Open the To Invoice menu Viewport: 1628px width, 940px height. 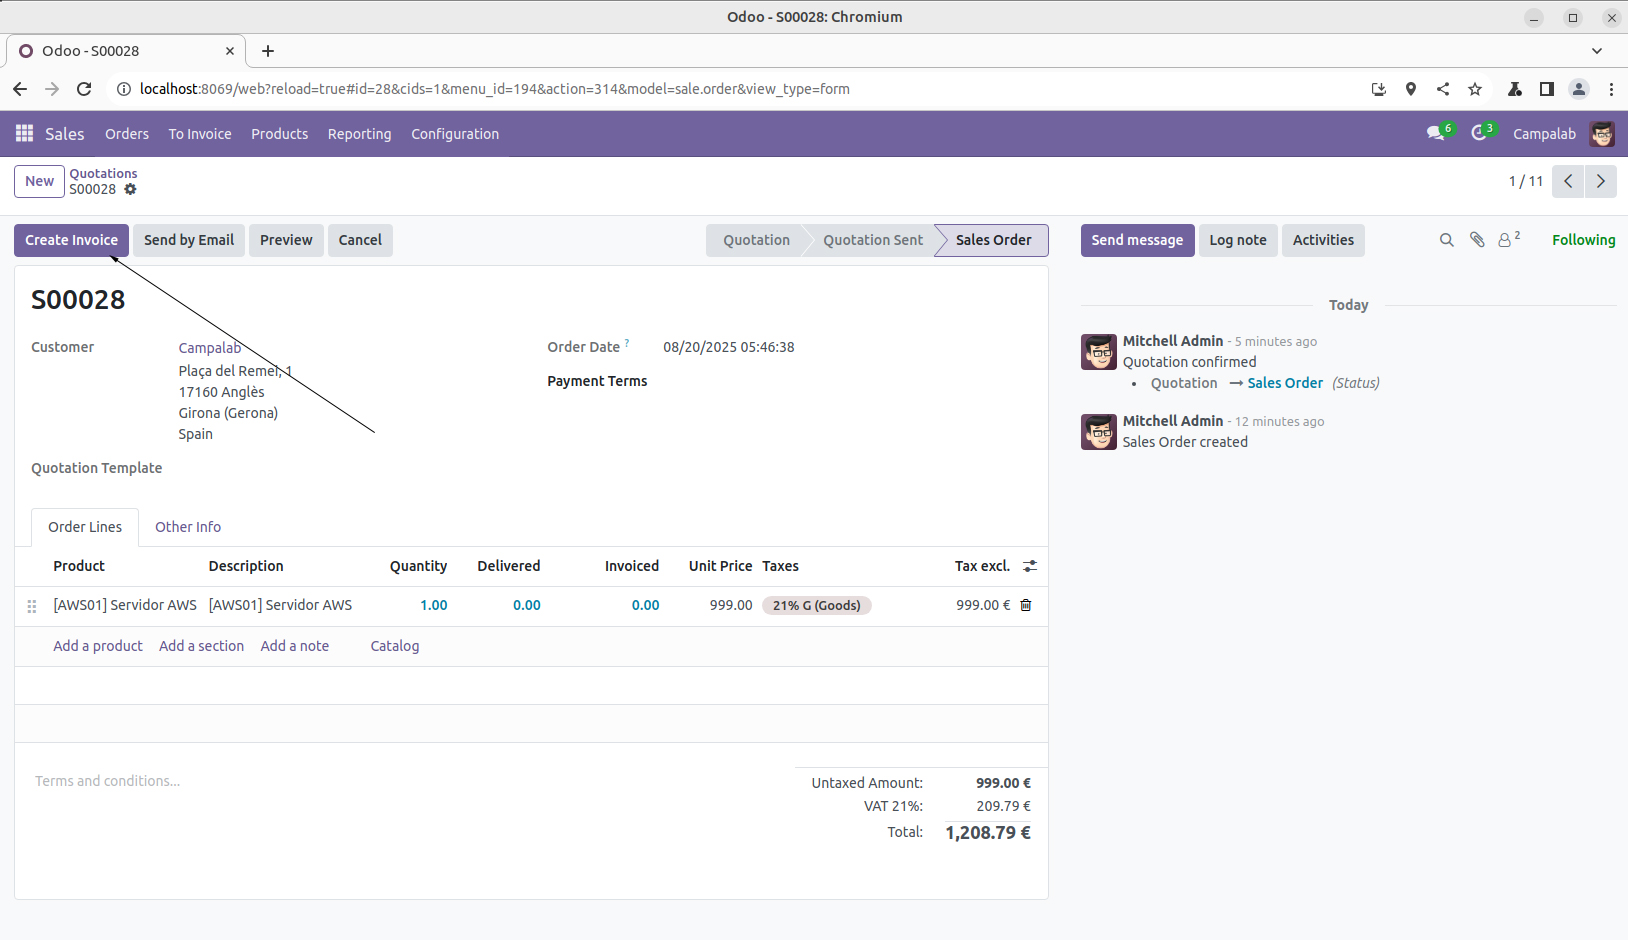199,134
